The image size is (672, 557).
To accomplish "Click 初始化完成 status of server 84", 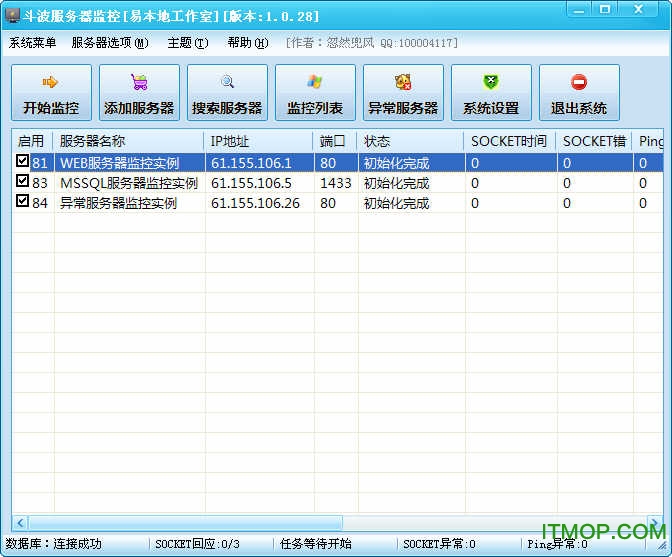I will tap(396, 203).
